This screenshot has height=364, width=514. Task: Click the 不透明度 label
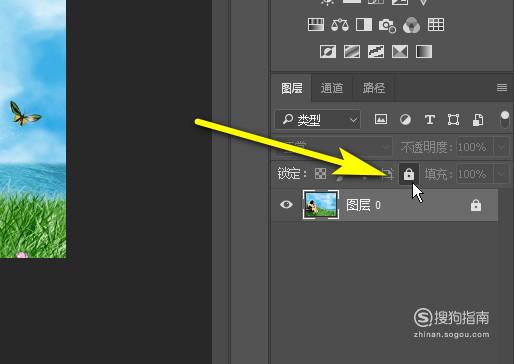click(426, 147)
